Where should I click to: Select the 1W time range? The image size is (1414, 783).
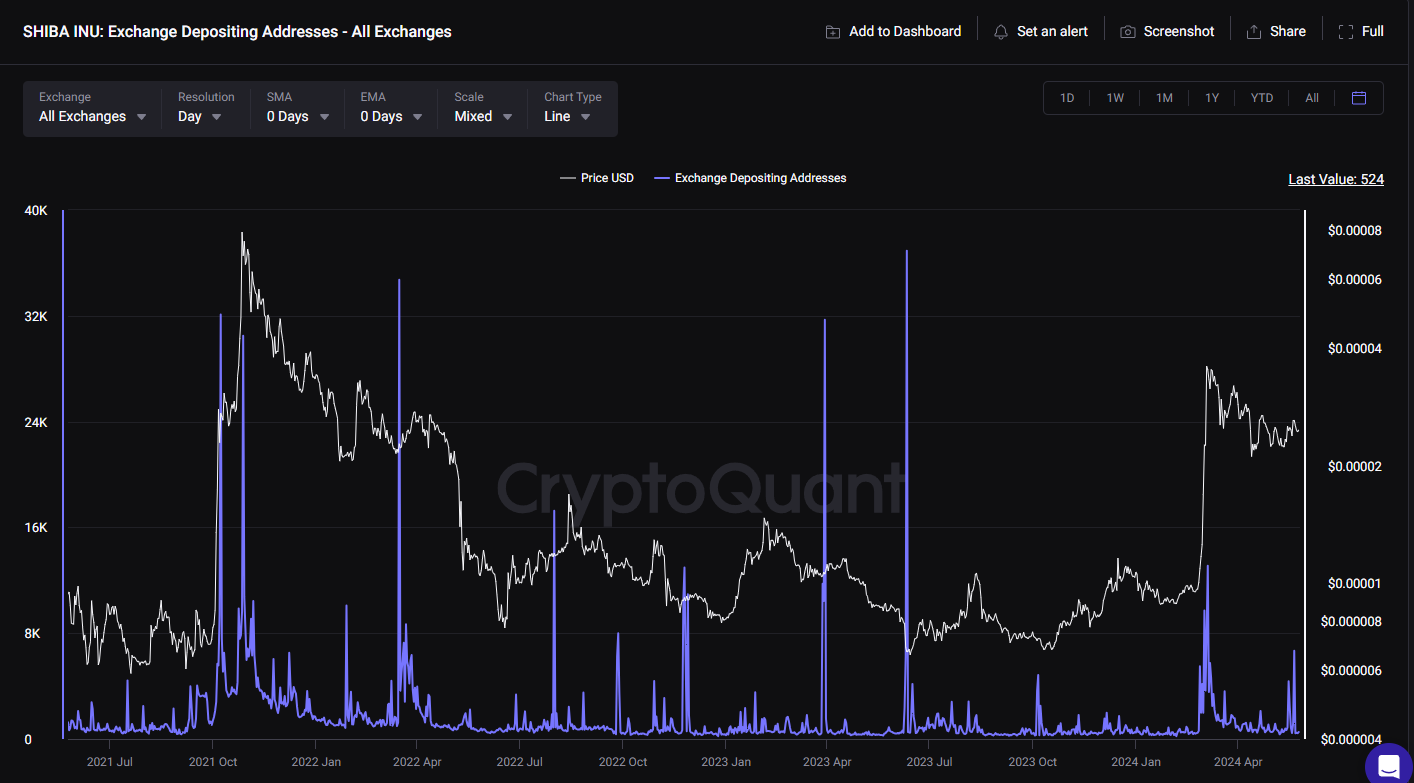coord(1115,98)
